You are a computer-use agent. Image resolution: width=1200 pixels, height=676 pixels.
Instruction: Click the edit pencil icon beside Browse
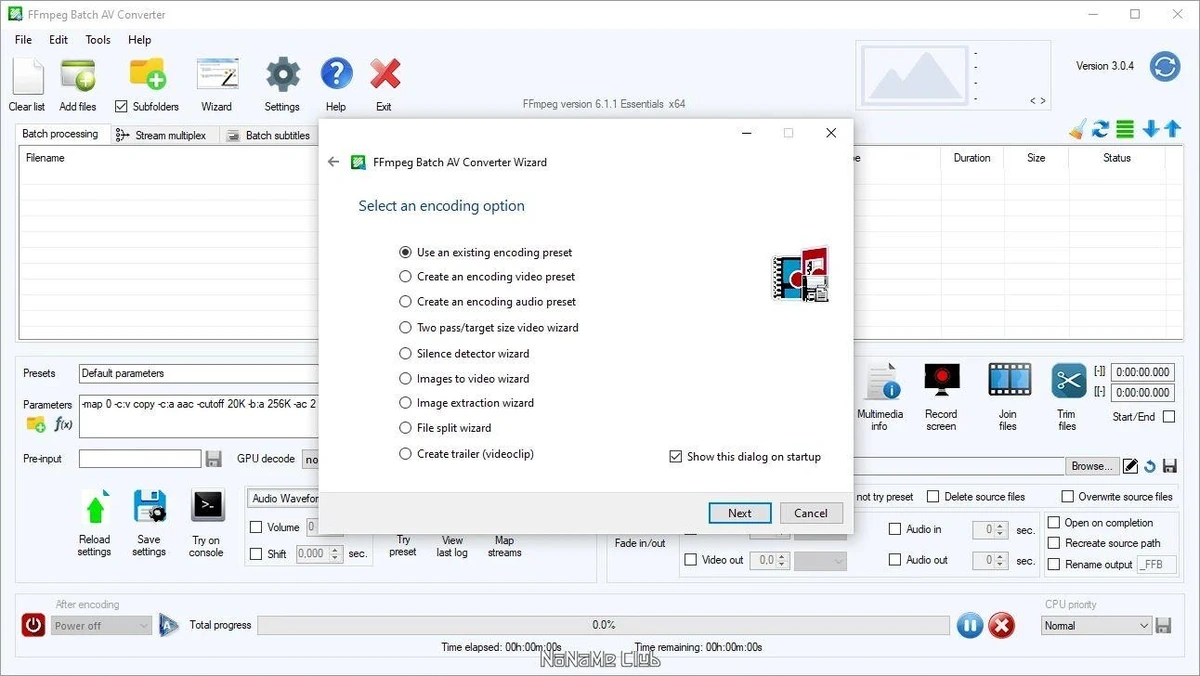click(x=1130, y=466)
